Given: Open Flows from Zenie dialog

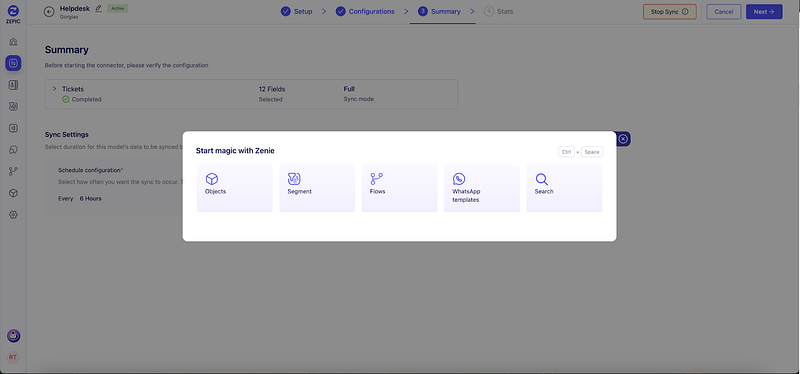Looking at the screenshot, I should pos(399,188).
